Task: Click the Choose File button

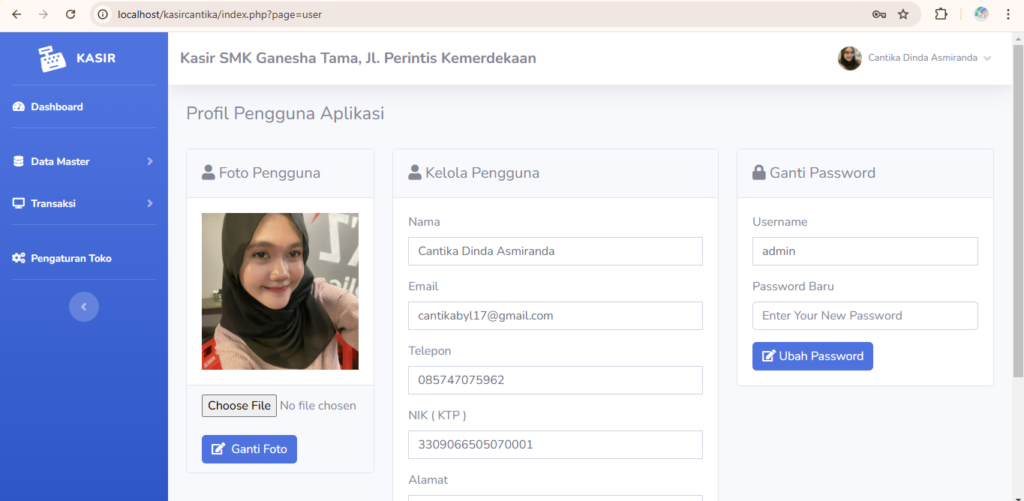Action: (239, 406)
